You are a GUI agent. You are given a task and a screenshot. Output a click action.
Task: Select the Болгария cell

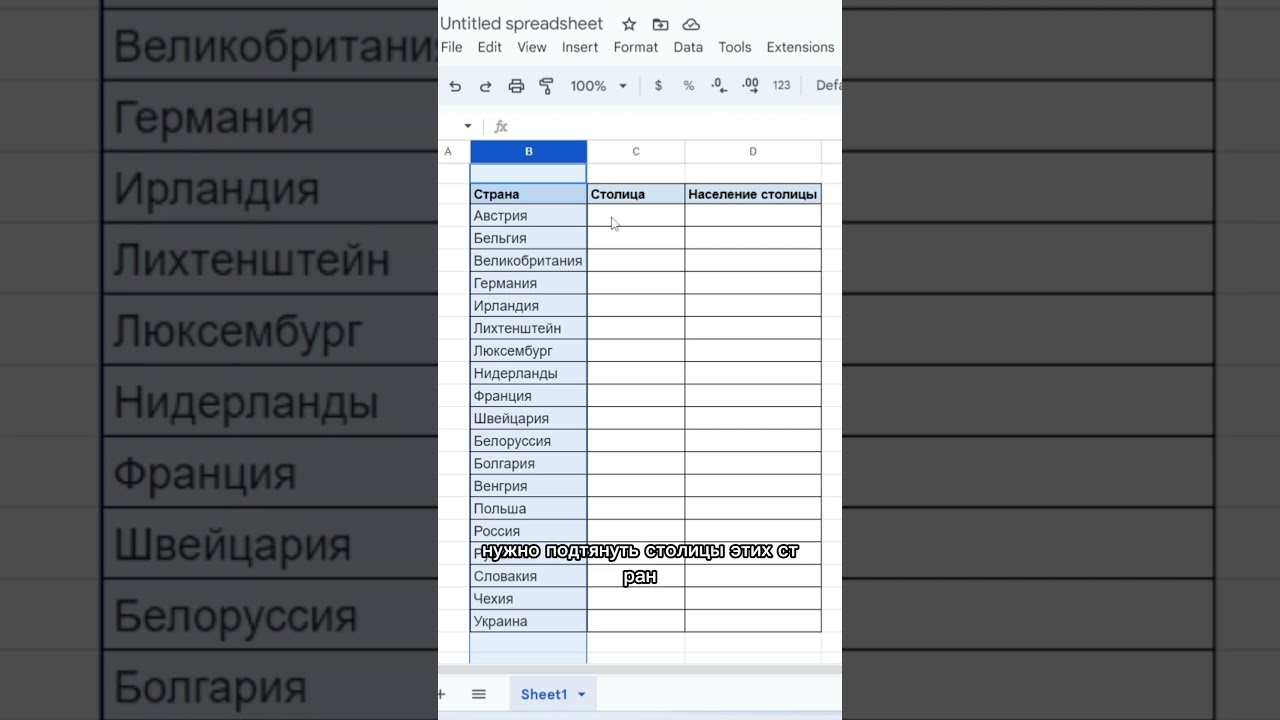coord(528,463)
